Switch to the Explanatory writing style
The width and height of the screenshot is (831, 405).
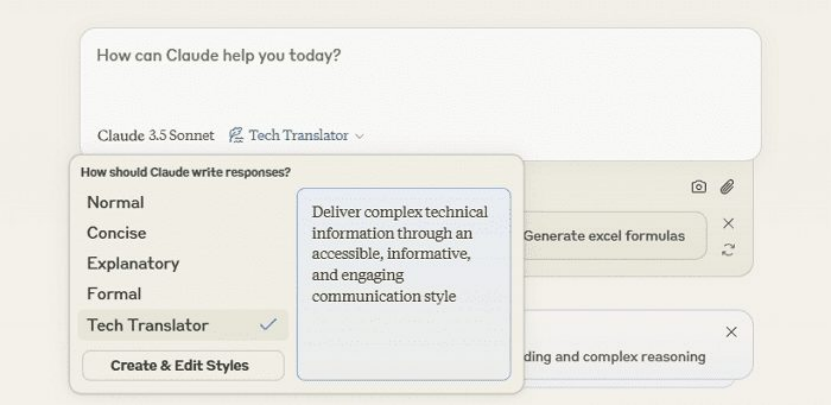(133, 264)
